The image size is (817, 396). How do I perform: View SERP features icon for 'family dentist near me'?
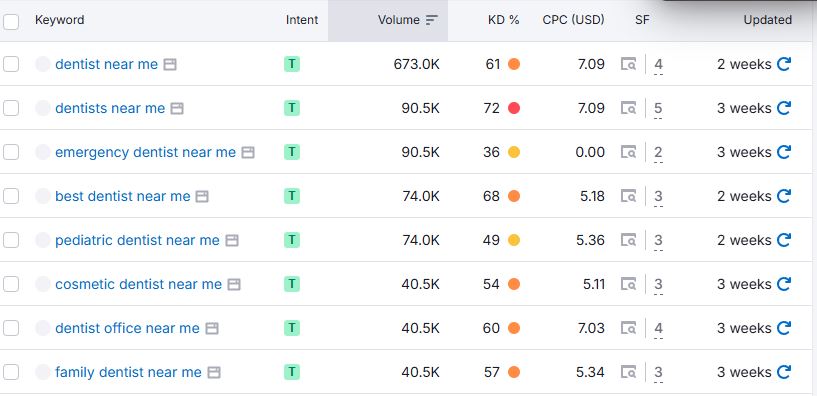tap(628, 372)
